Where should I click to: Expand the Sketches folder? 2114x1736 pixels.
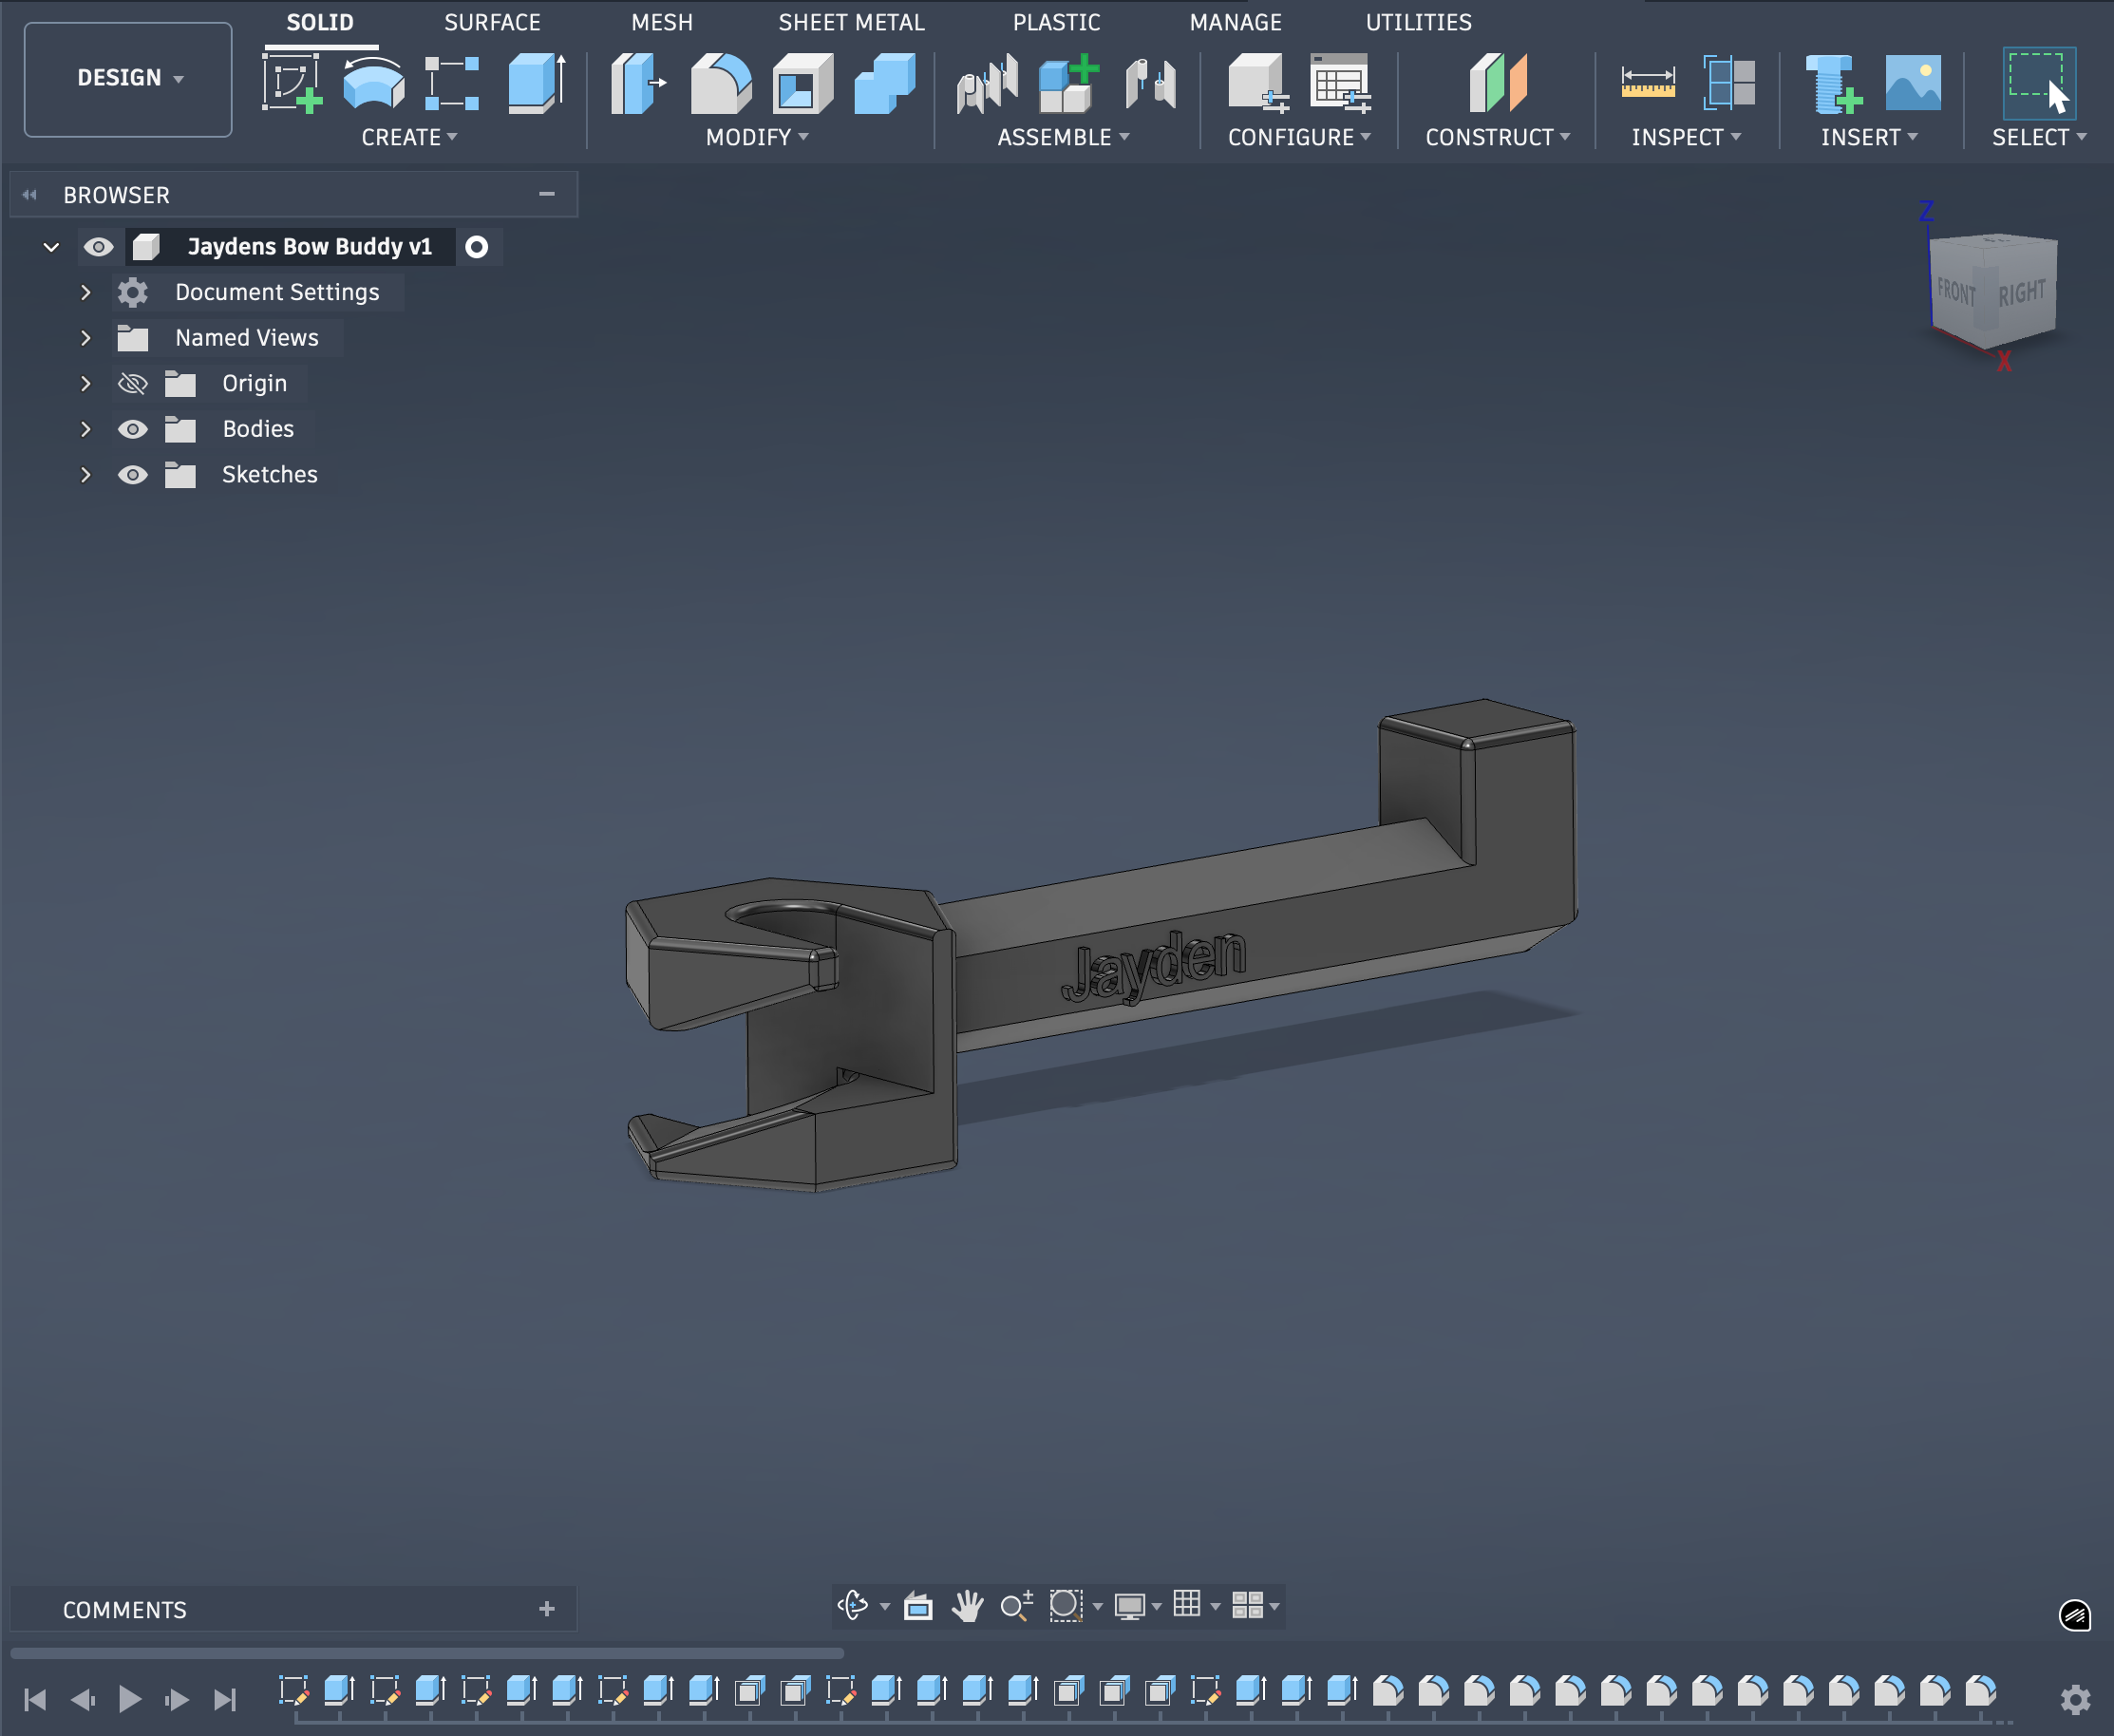click(x=86, y=475)
